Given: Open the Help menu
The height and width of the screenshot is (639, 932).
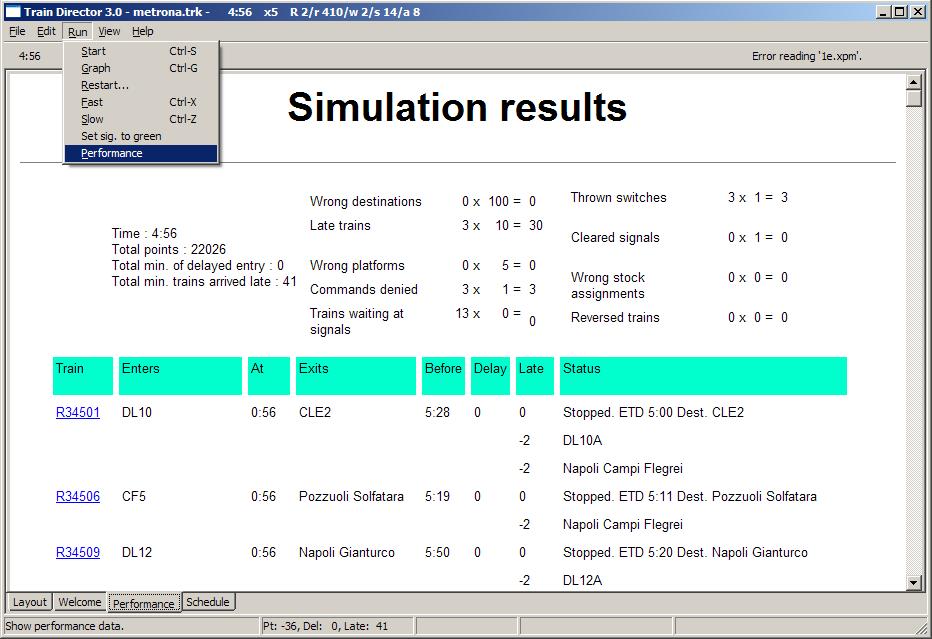Looking at the screenshot, I should point(143,31).
